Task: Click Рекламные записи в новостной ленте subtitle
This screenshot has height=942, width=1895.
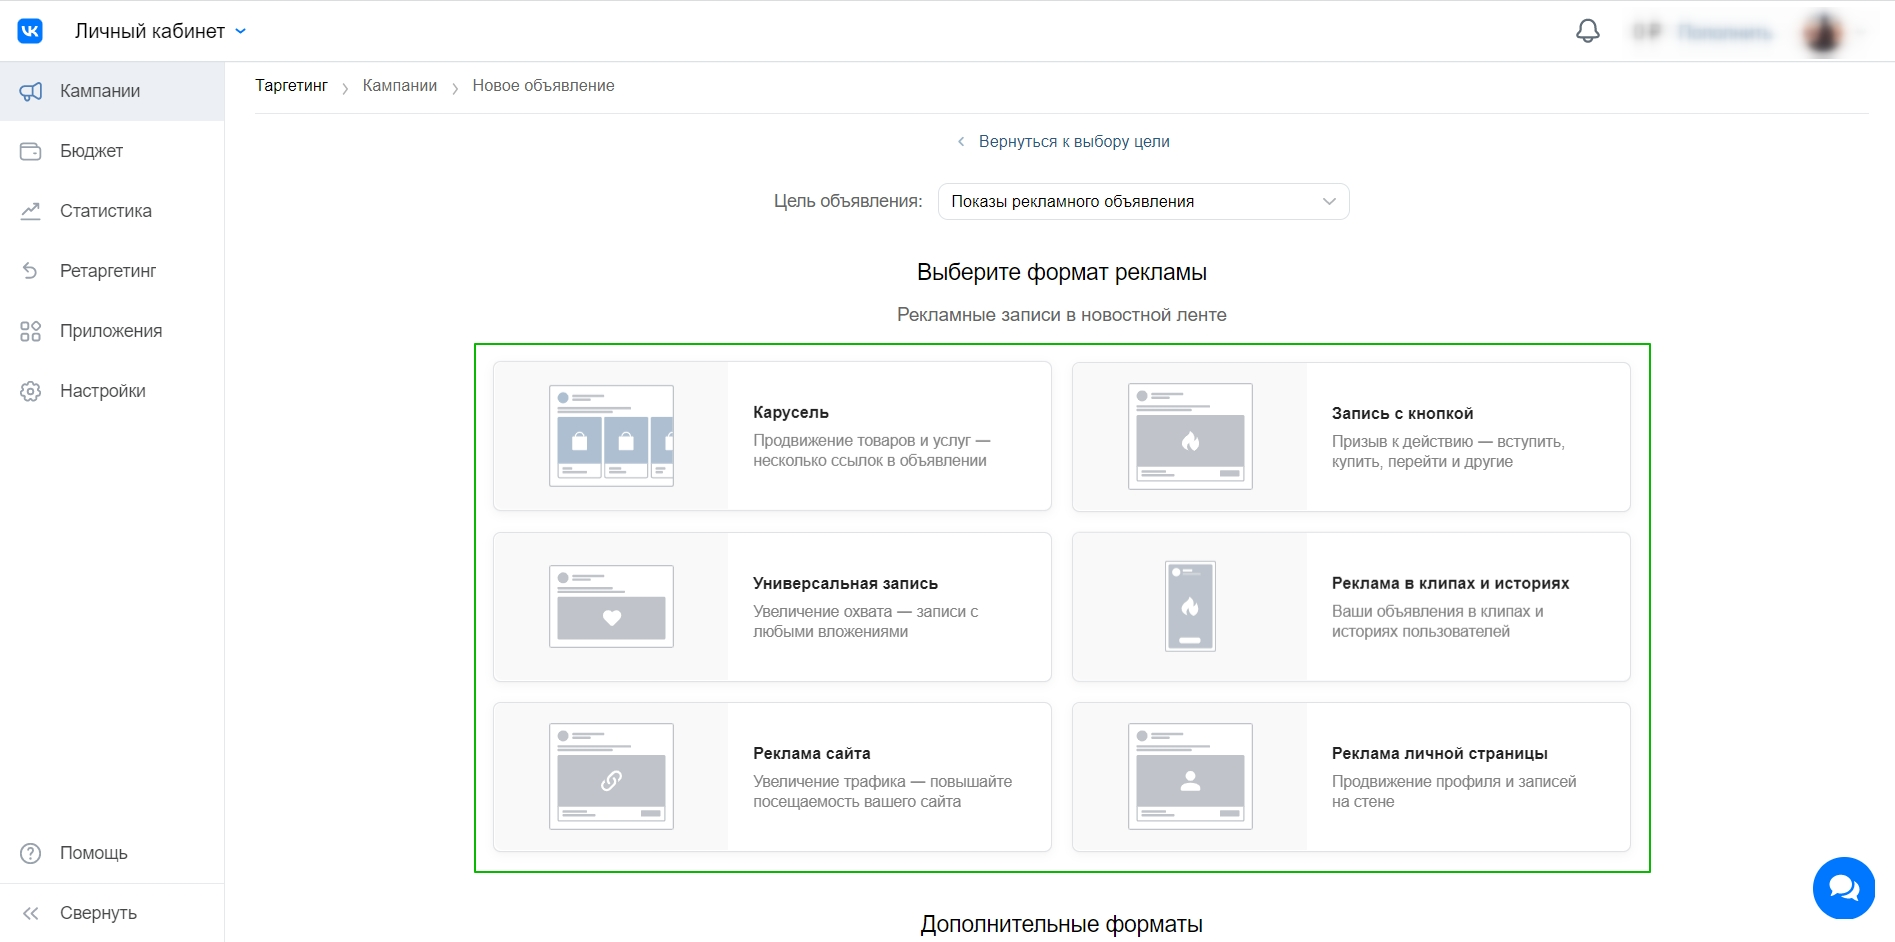Action: pos(1061,315)
